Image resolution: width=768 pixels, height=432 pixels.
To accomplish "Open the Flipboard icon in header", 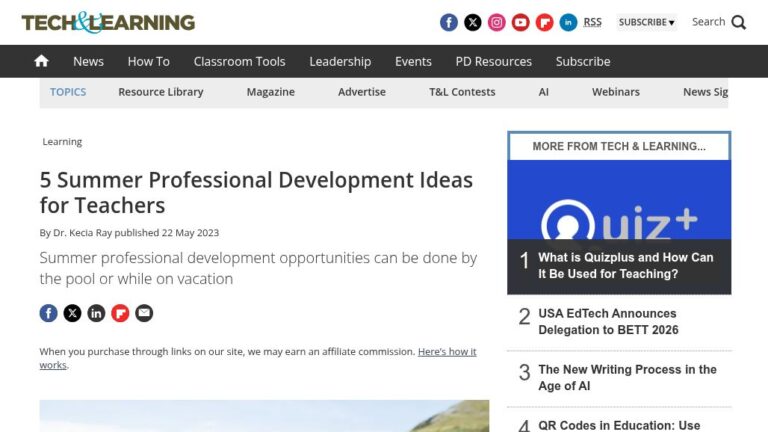I will pyautogui.click(x=544, y=23).
